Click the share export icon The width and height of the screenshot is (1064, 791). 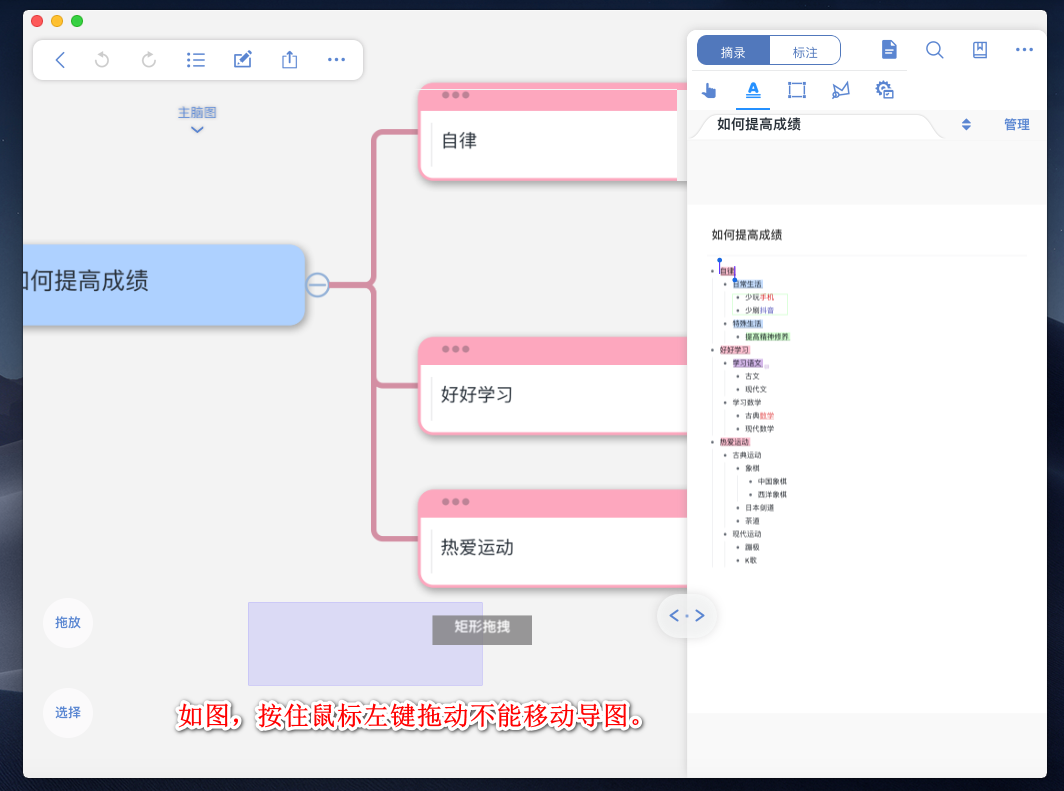(290, 60)
